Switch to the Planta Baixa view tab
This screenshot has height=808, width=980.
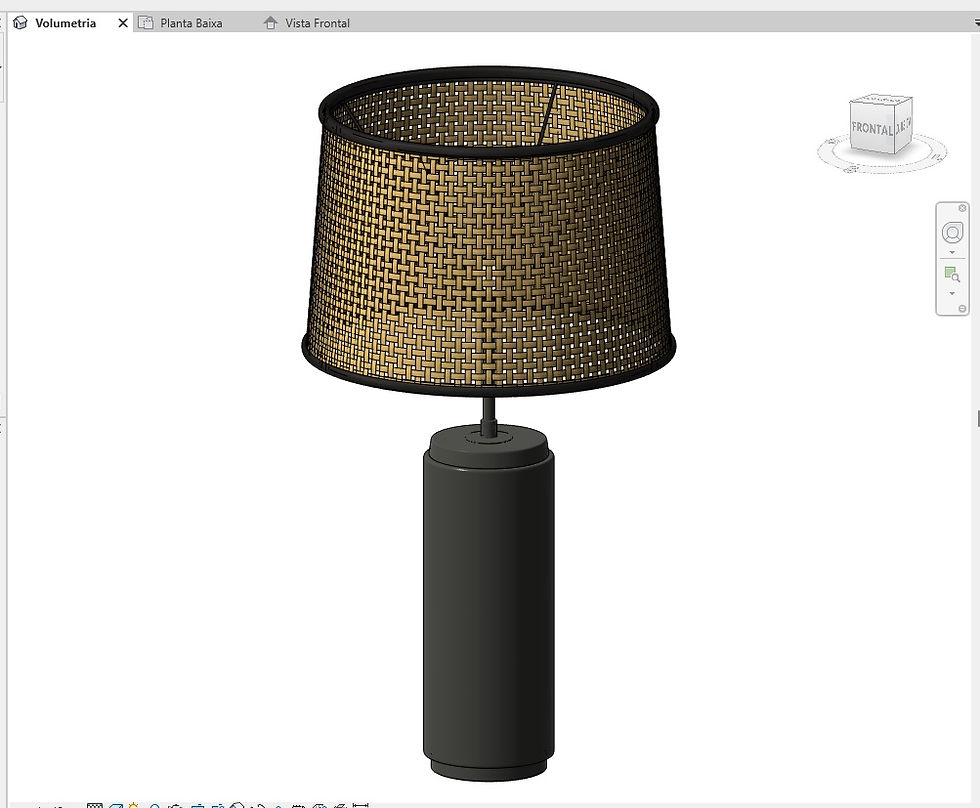click(x=191, y=23)
